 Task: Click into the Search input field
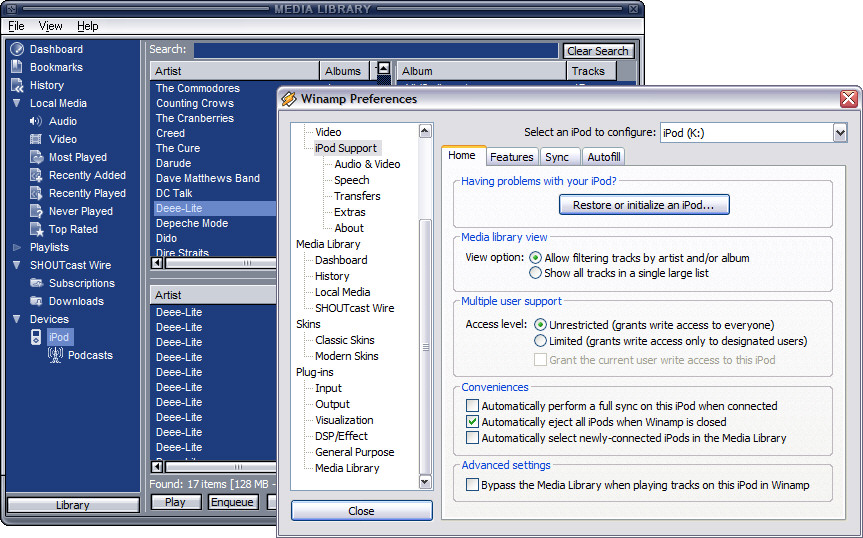coord(376,51)
